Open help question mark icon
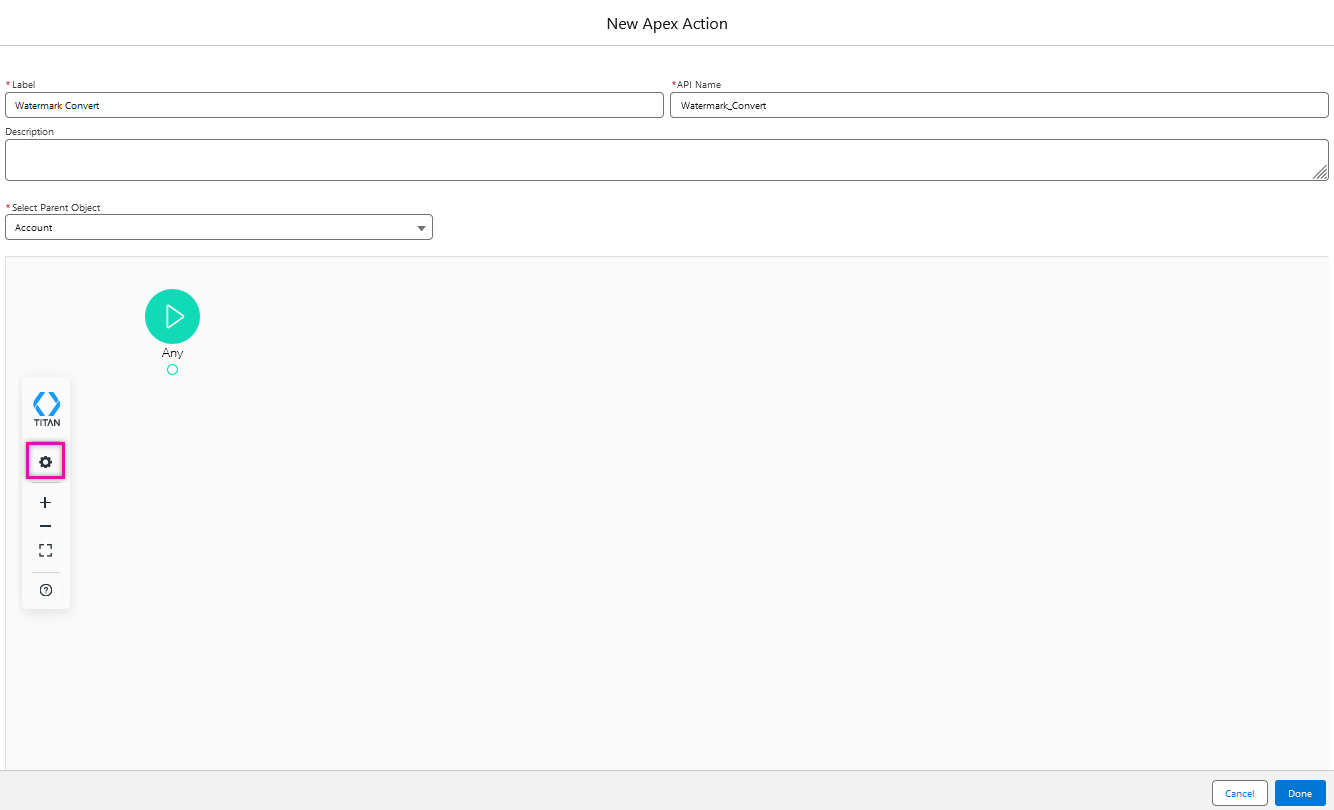 [x=45, y=590]
